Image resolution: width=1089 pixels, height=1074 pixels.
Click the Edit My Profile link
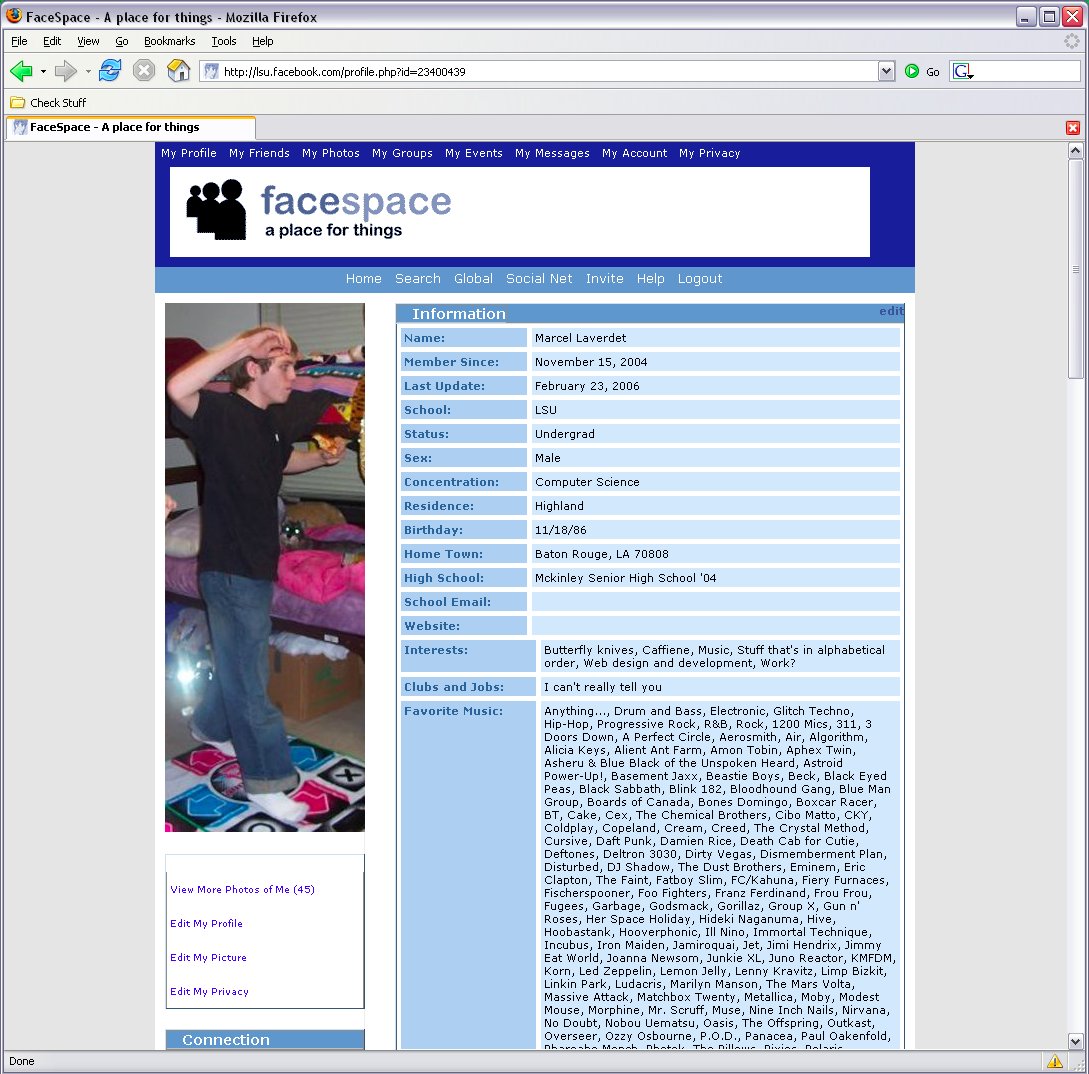click(206, 923)
